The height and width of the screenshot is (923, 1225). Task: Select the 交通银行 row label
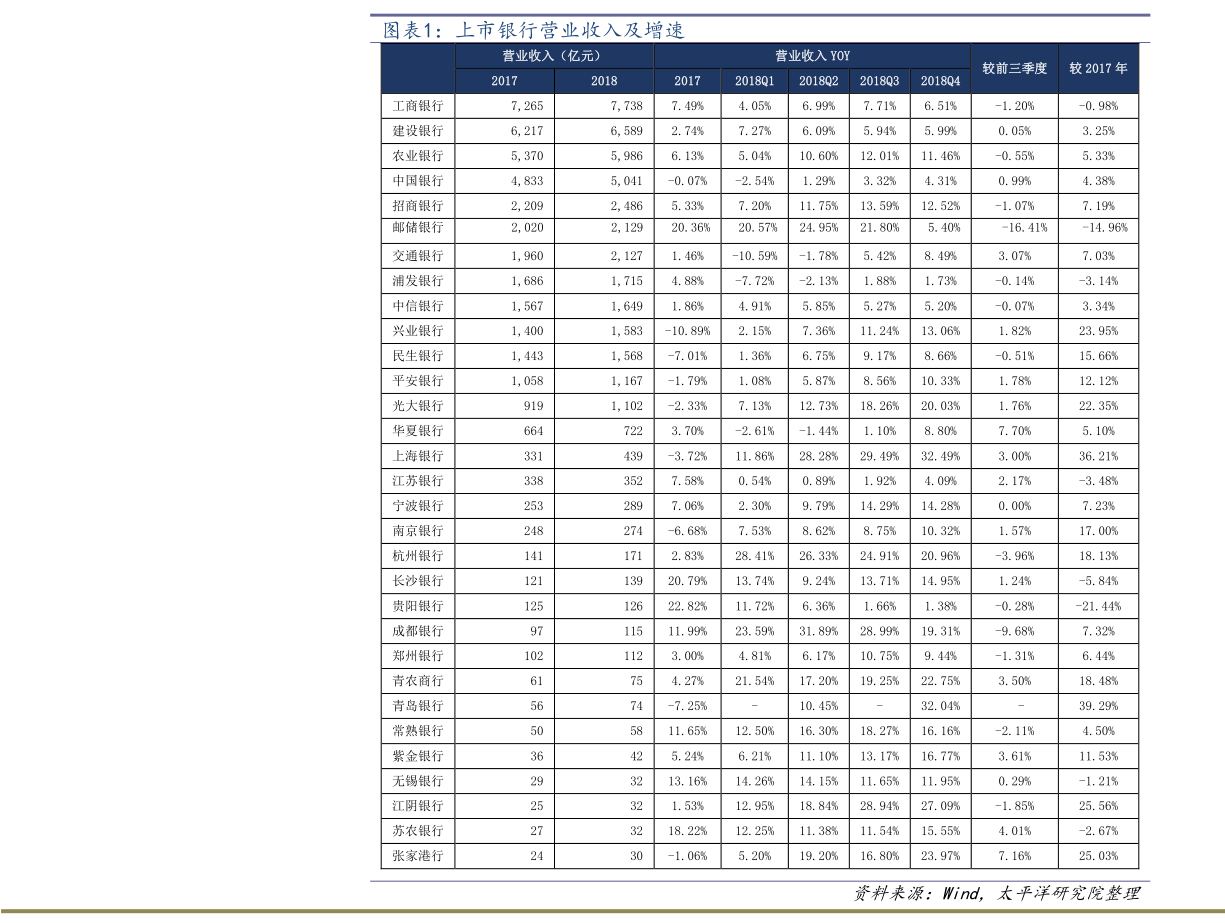418,256
